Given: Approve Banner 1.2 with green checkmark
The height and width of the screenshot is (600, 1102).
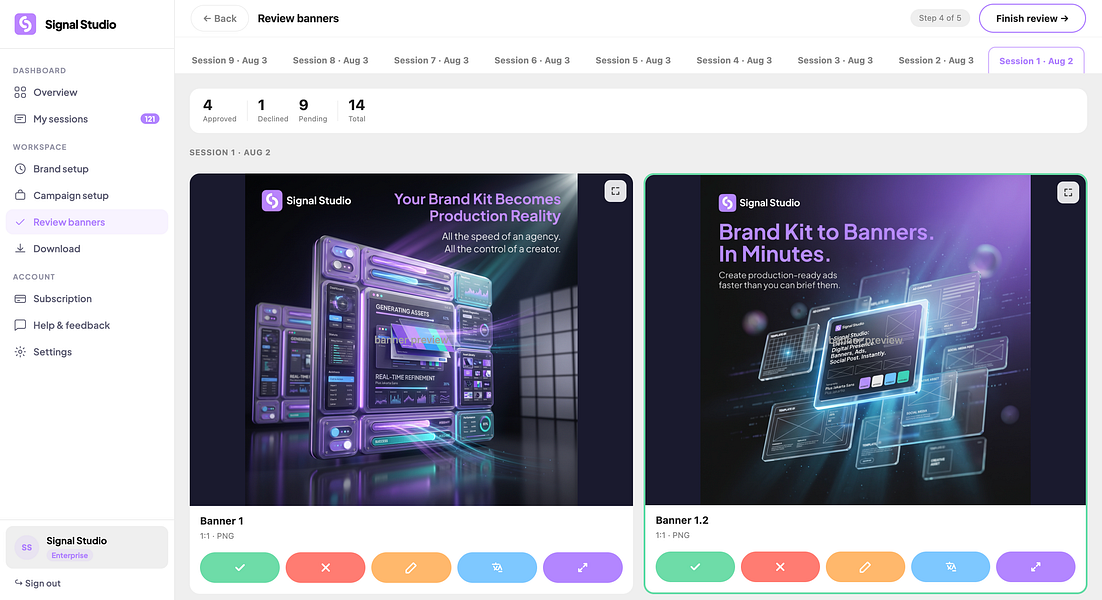Looking at the screenshot, I should (695, 567).
